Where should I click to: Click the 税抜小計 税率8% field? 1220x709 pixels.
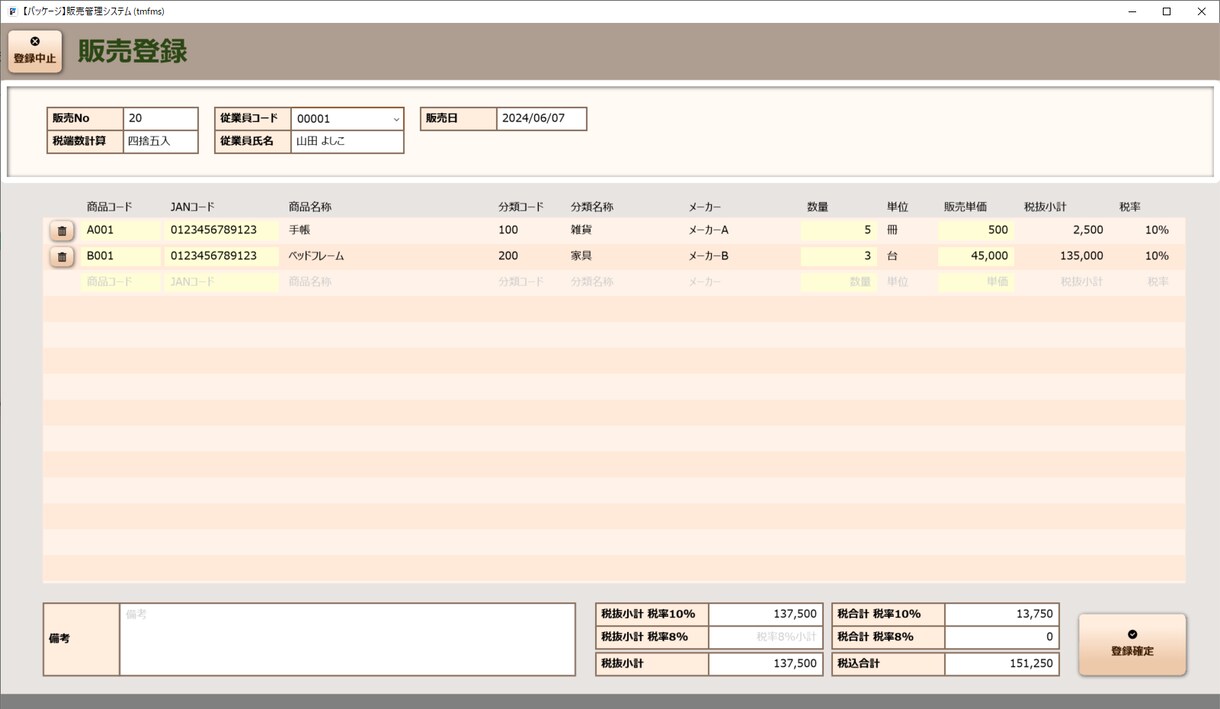point(765,637)
